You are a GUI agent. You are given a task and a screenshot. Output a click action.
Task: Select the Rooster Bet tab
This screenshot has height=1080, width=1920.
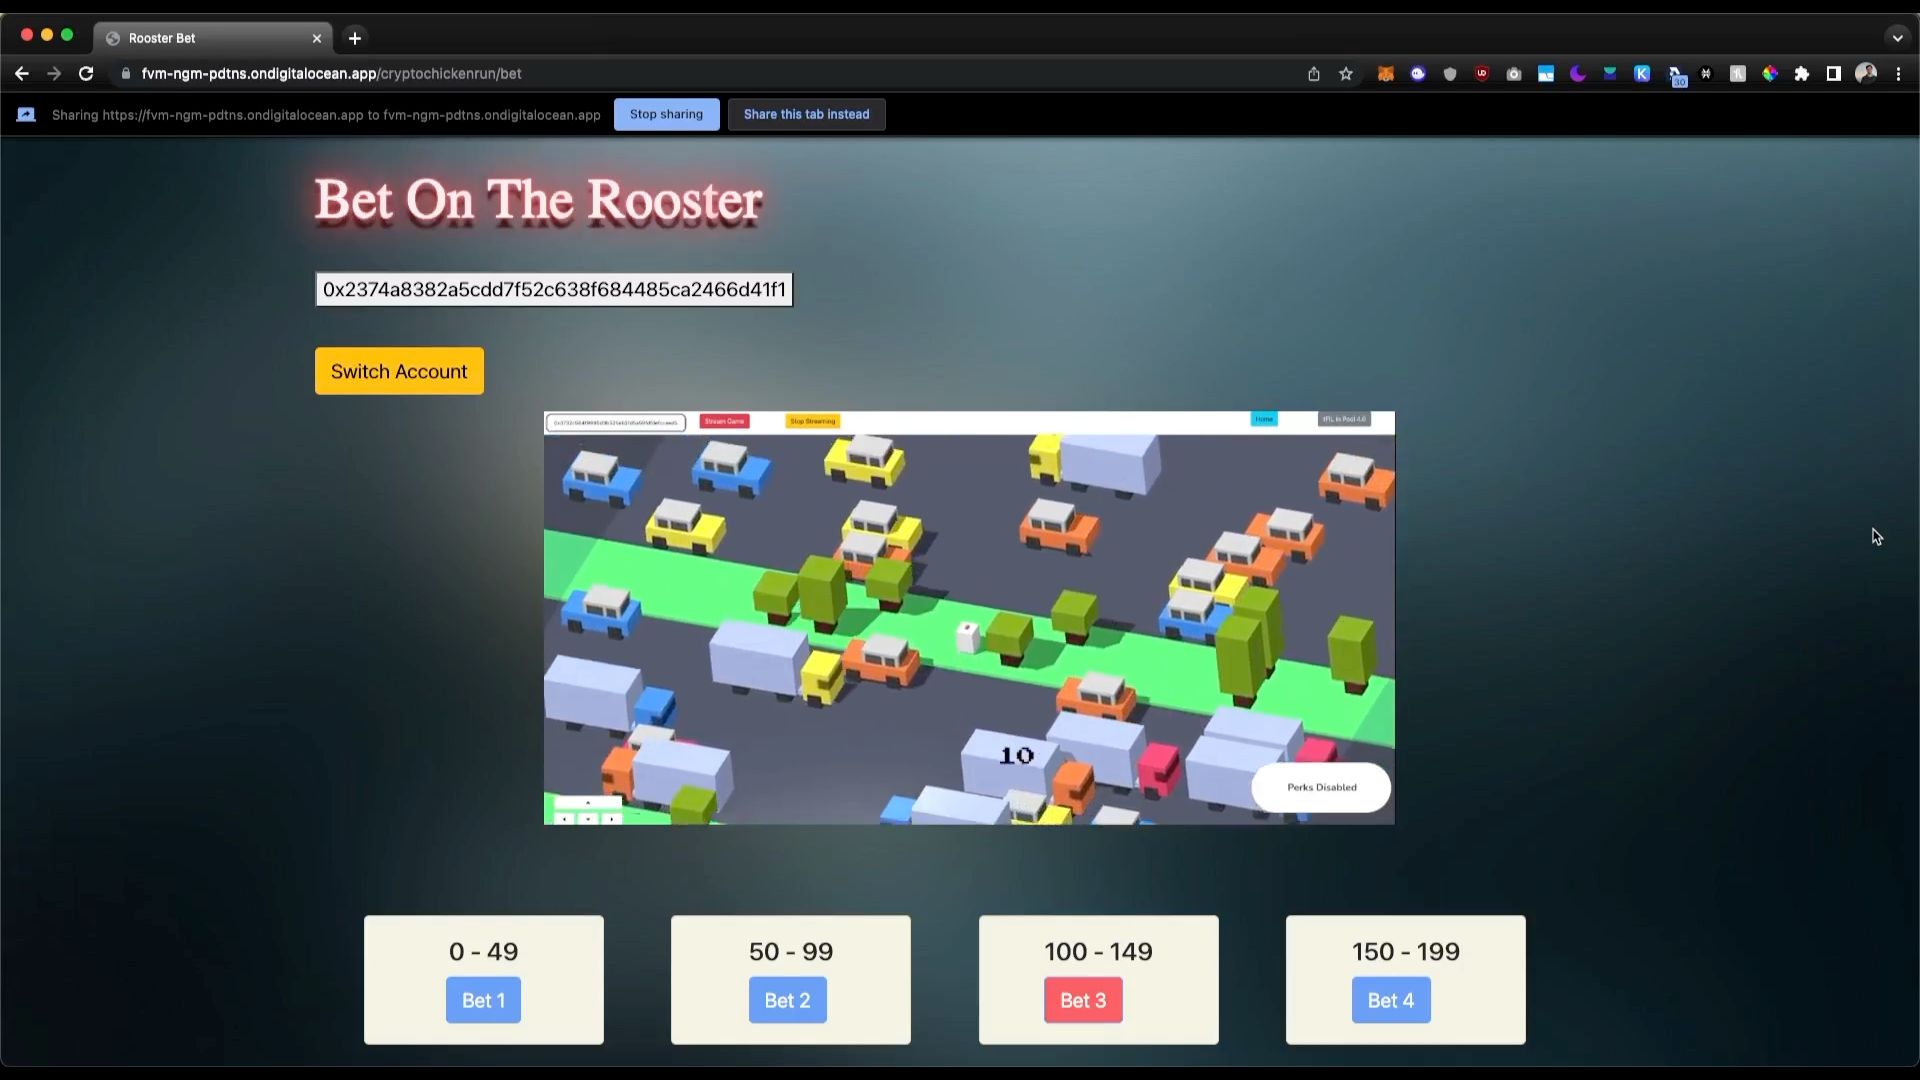click(213, 38)
